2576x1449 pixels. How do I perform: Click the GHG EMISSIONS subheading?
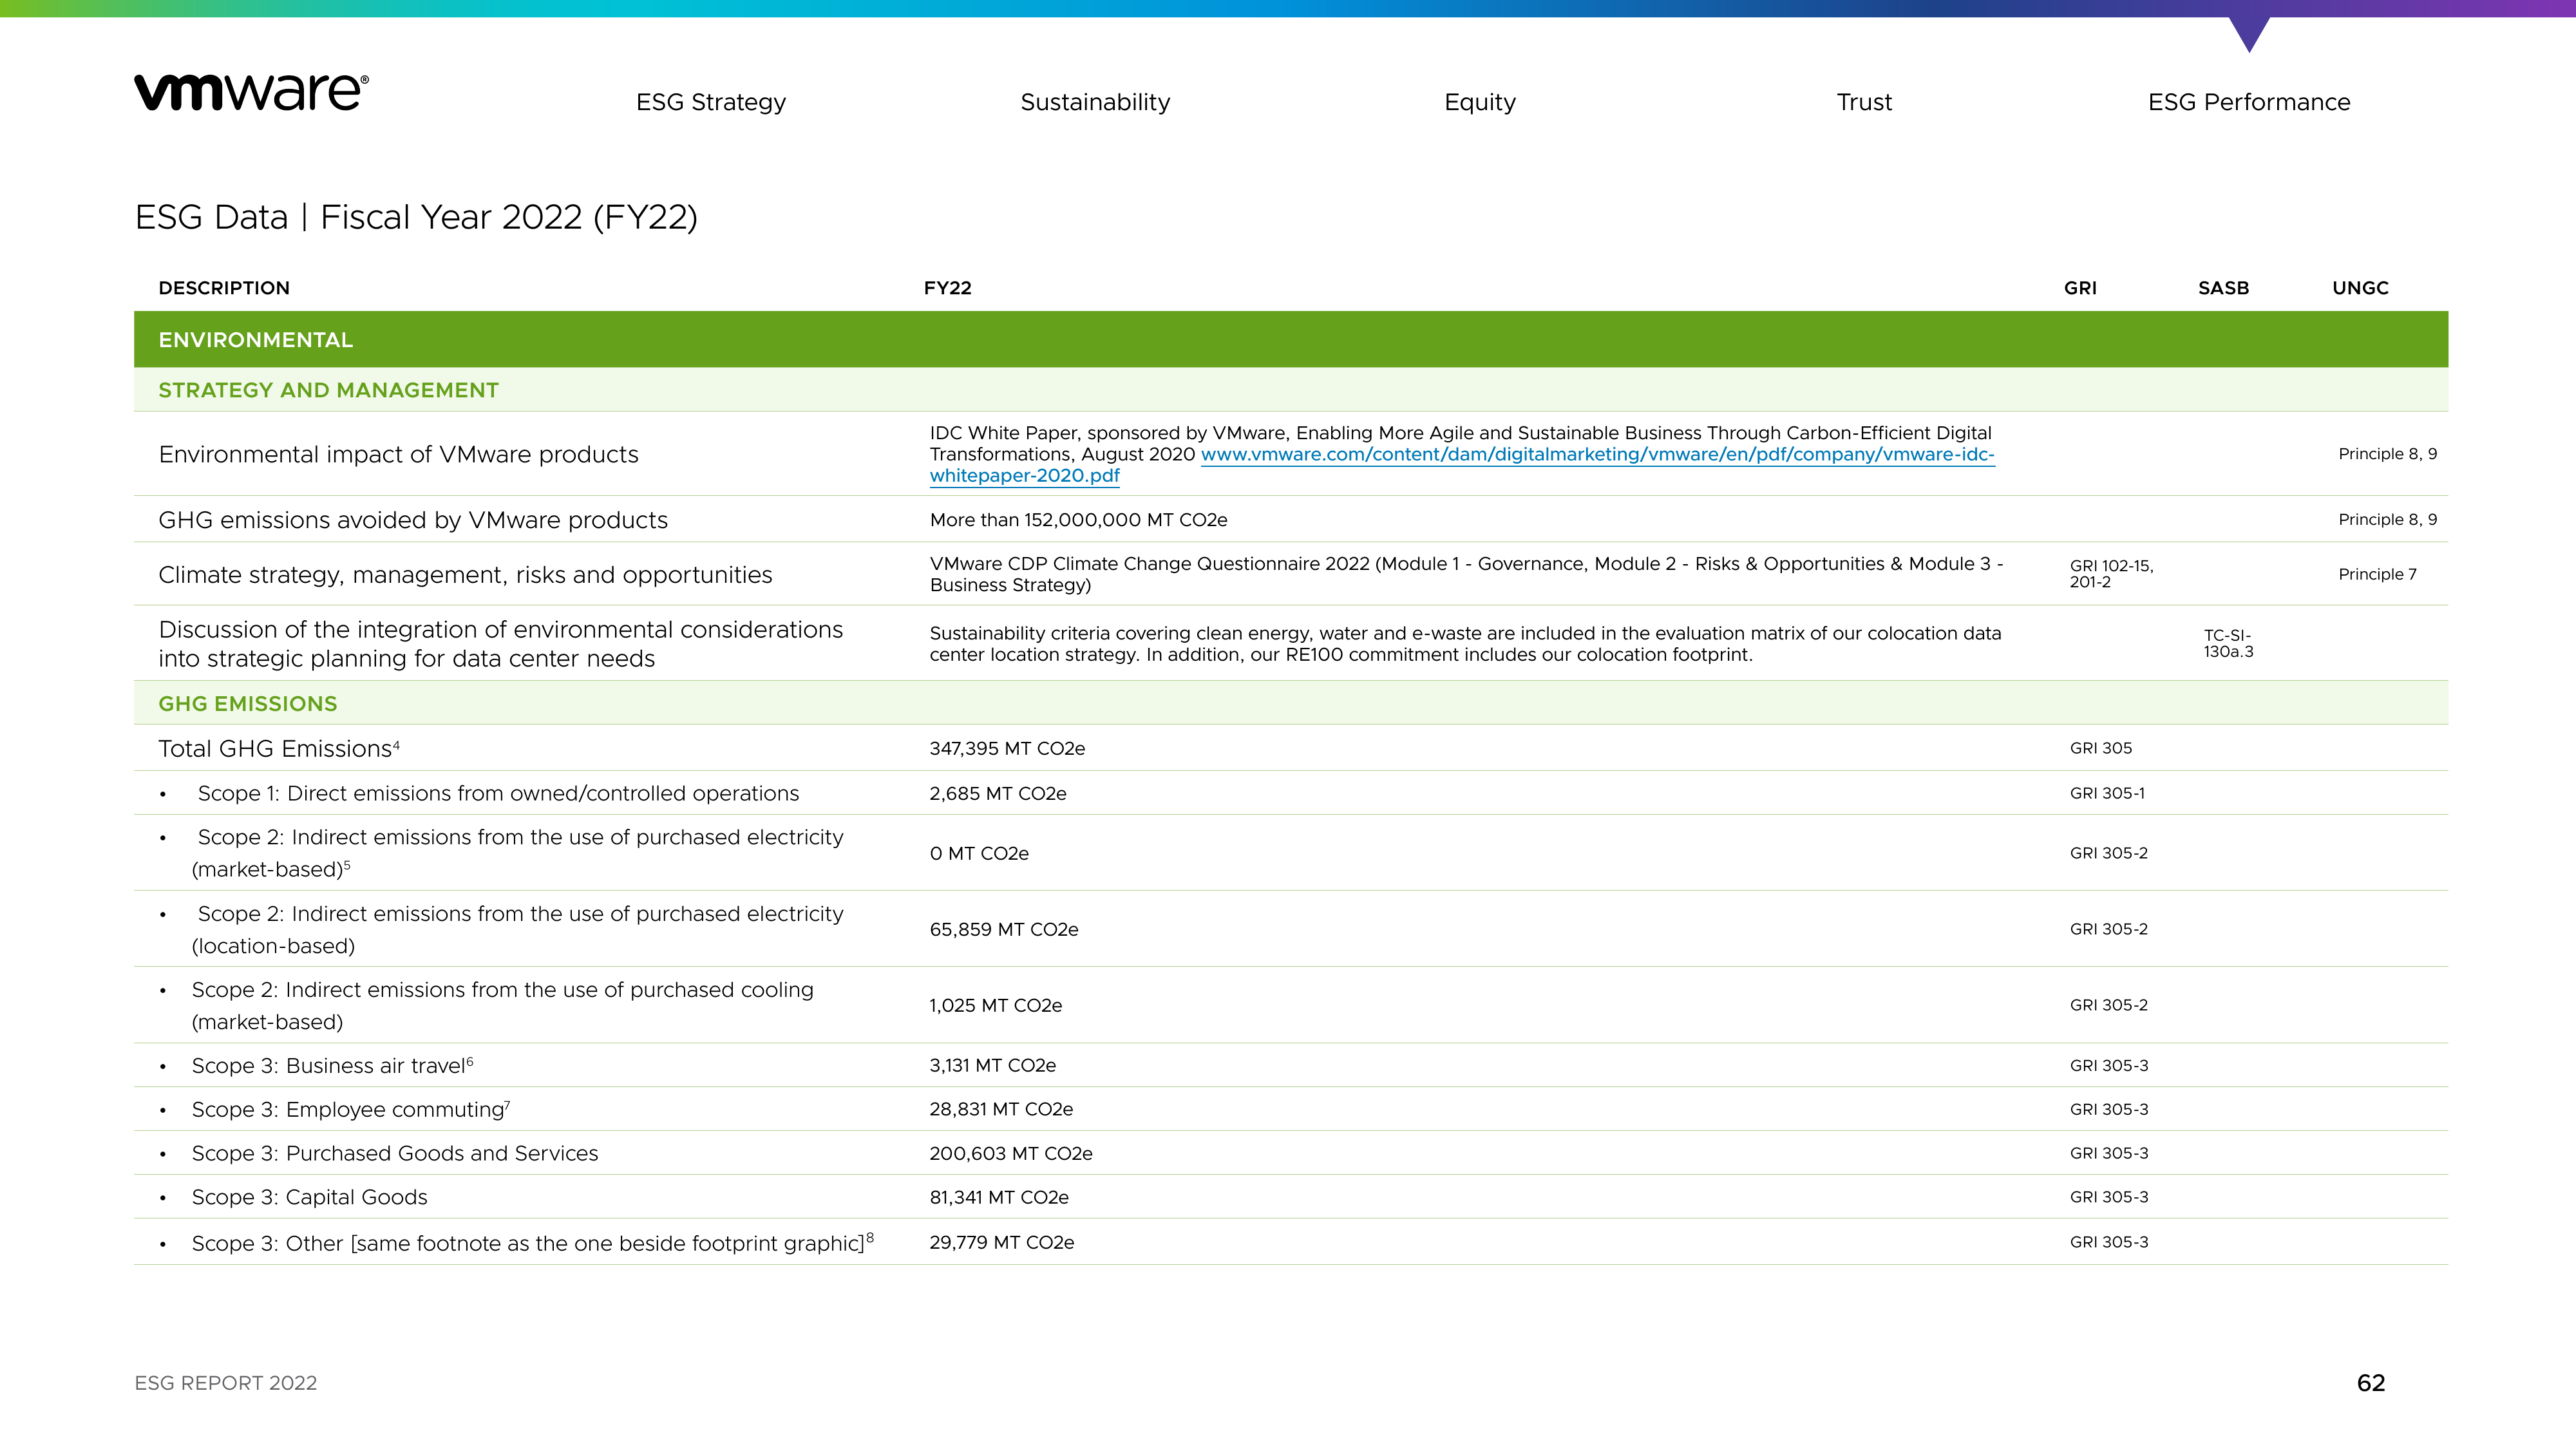pyautogui.click(x=247, y=704)
